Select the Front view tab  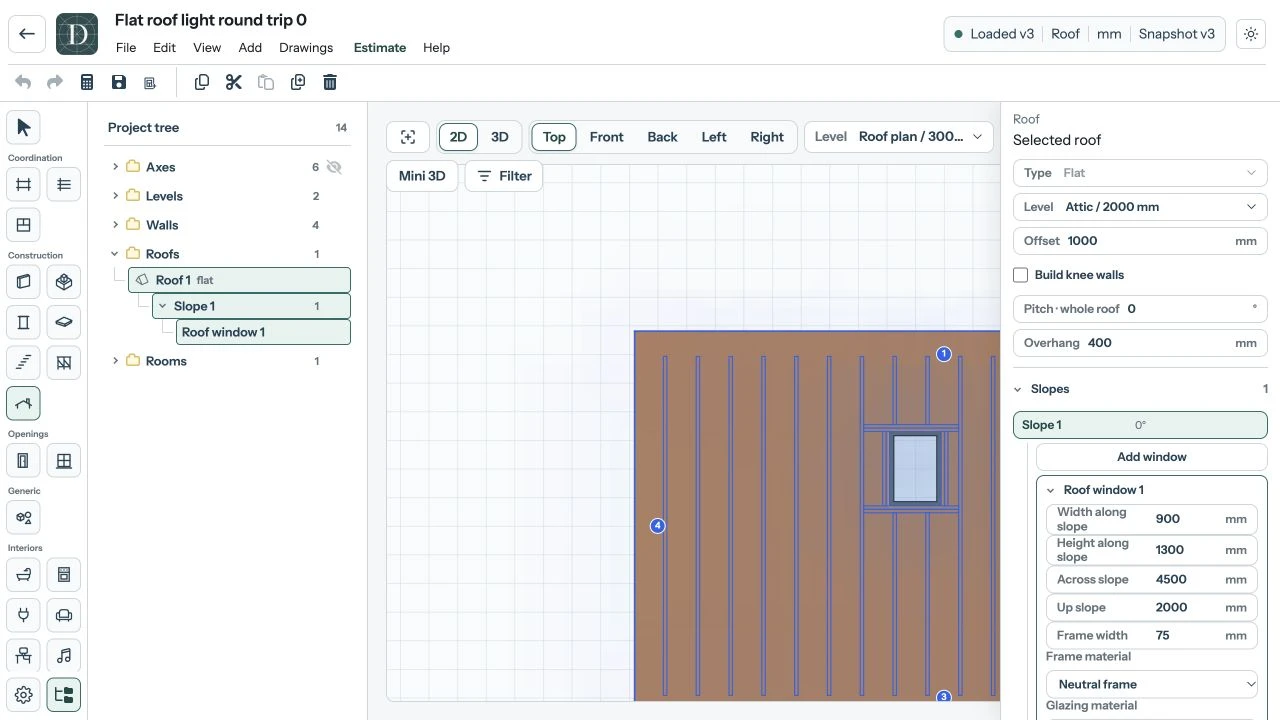607,137
